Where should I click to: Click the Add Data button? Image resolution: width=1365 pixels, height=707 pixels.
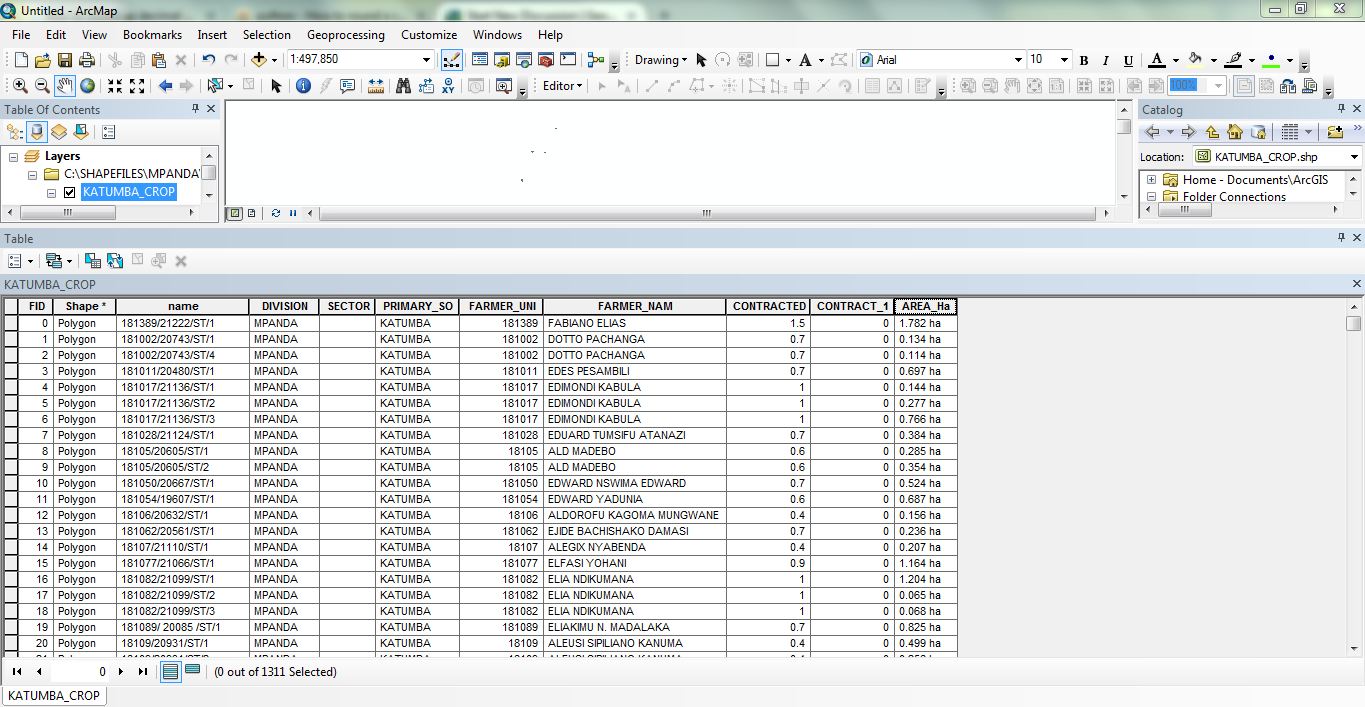[259, 60]
